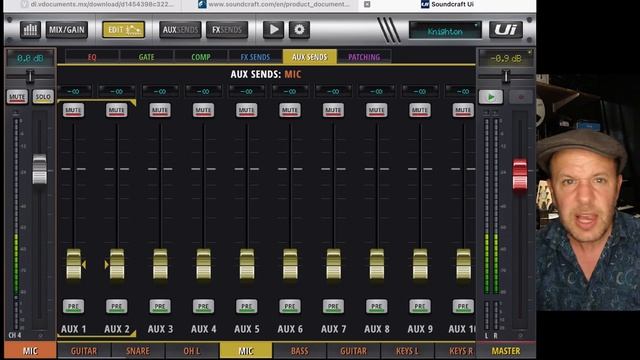Click the green play button on master strip
The width and height of the screenshot is (640, 360).
[491, 97]
